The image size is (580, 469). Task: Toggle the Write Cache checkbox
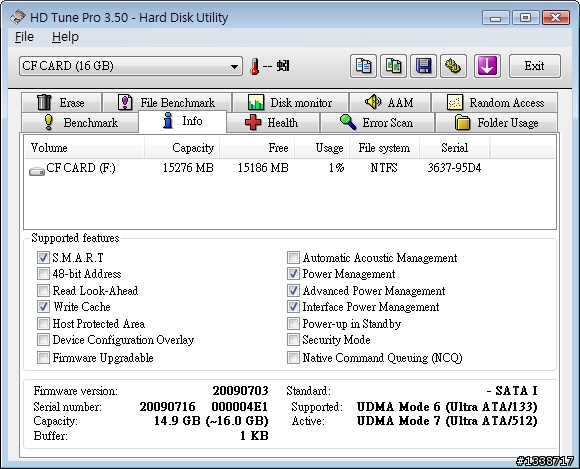[43, 307]
